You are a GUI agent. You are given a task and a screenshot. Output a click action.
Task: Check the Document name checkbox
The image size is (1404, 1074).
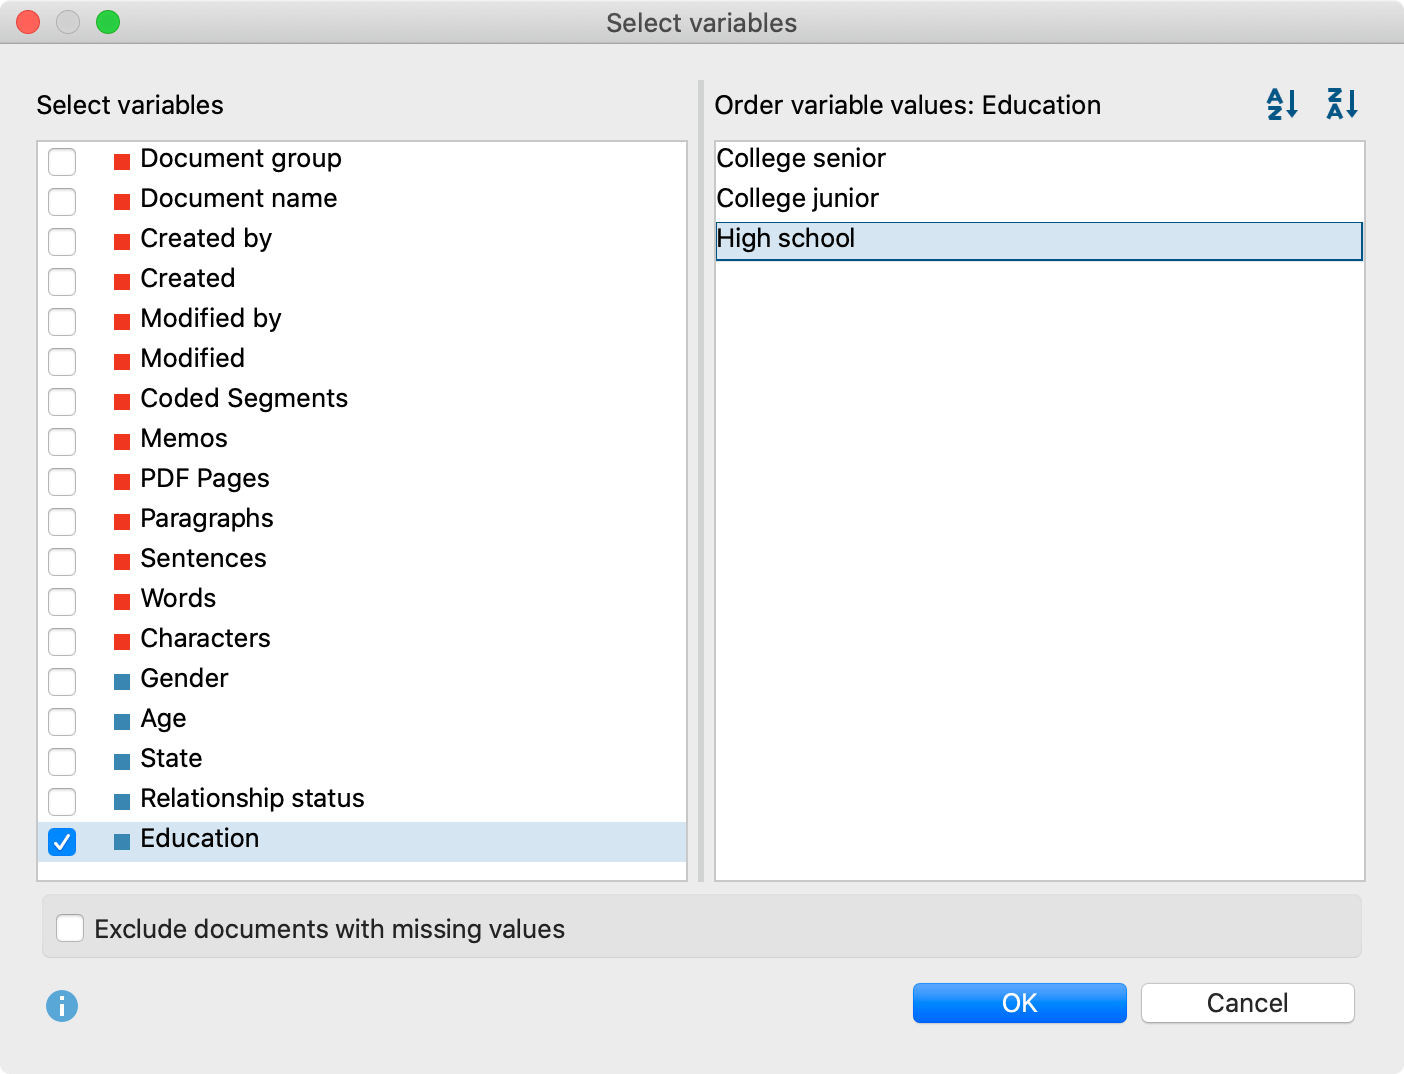[62, 201]
